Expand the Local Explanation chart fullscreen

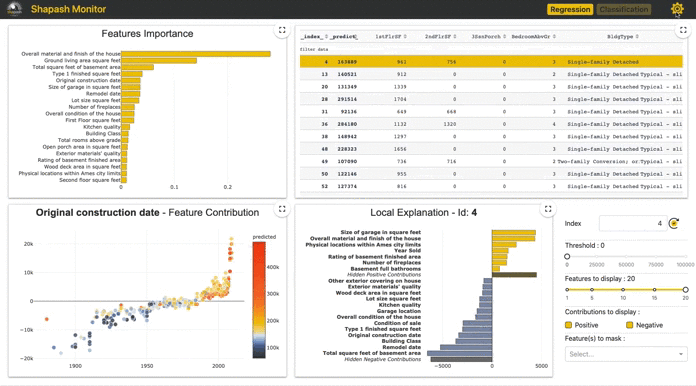pyautogui.click(x=548, y=209)
